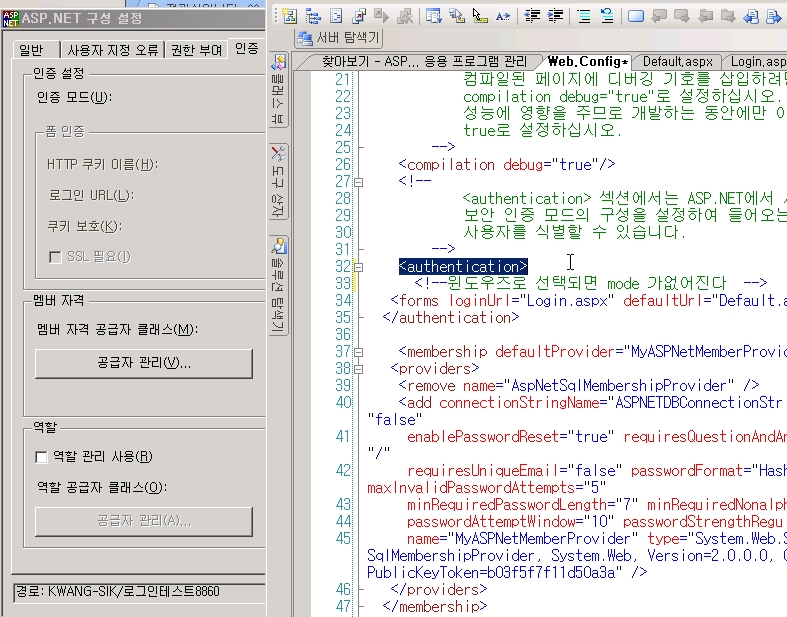Click the grayed previous bookmark icon

659,16
